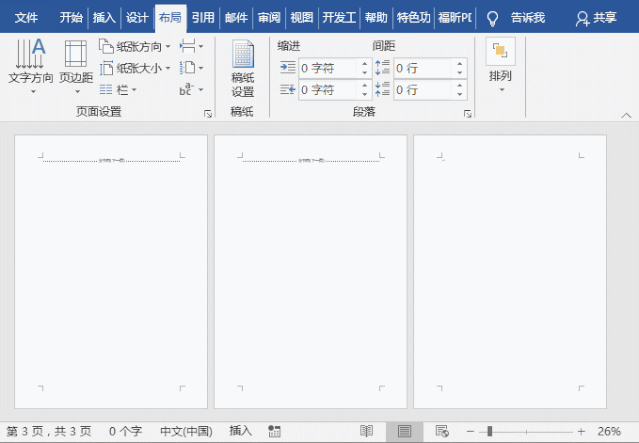Click the spacing before input field
Image resolution: width=639 pixels, height=443 pixels.
point(423,68)
